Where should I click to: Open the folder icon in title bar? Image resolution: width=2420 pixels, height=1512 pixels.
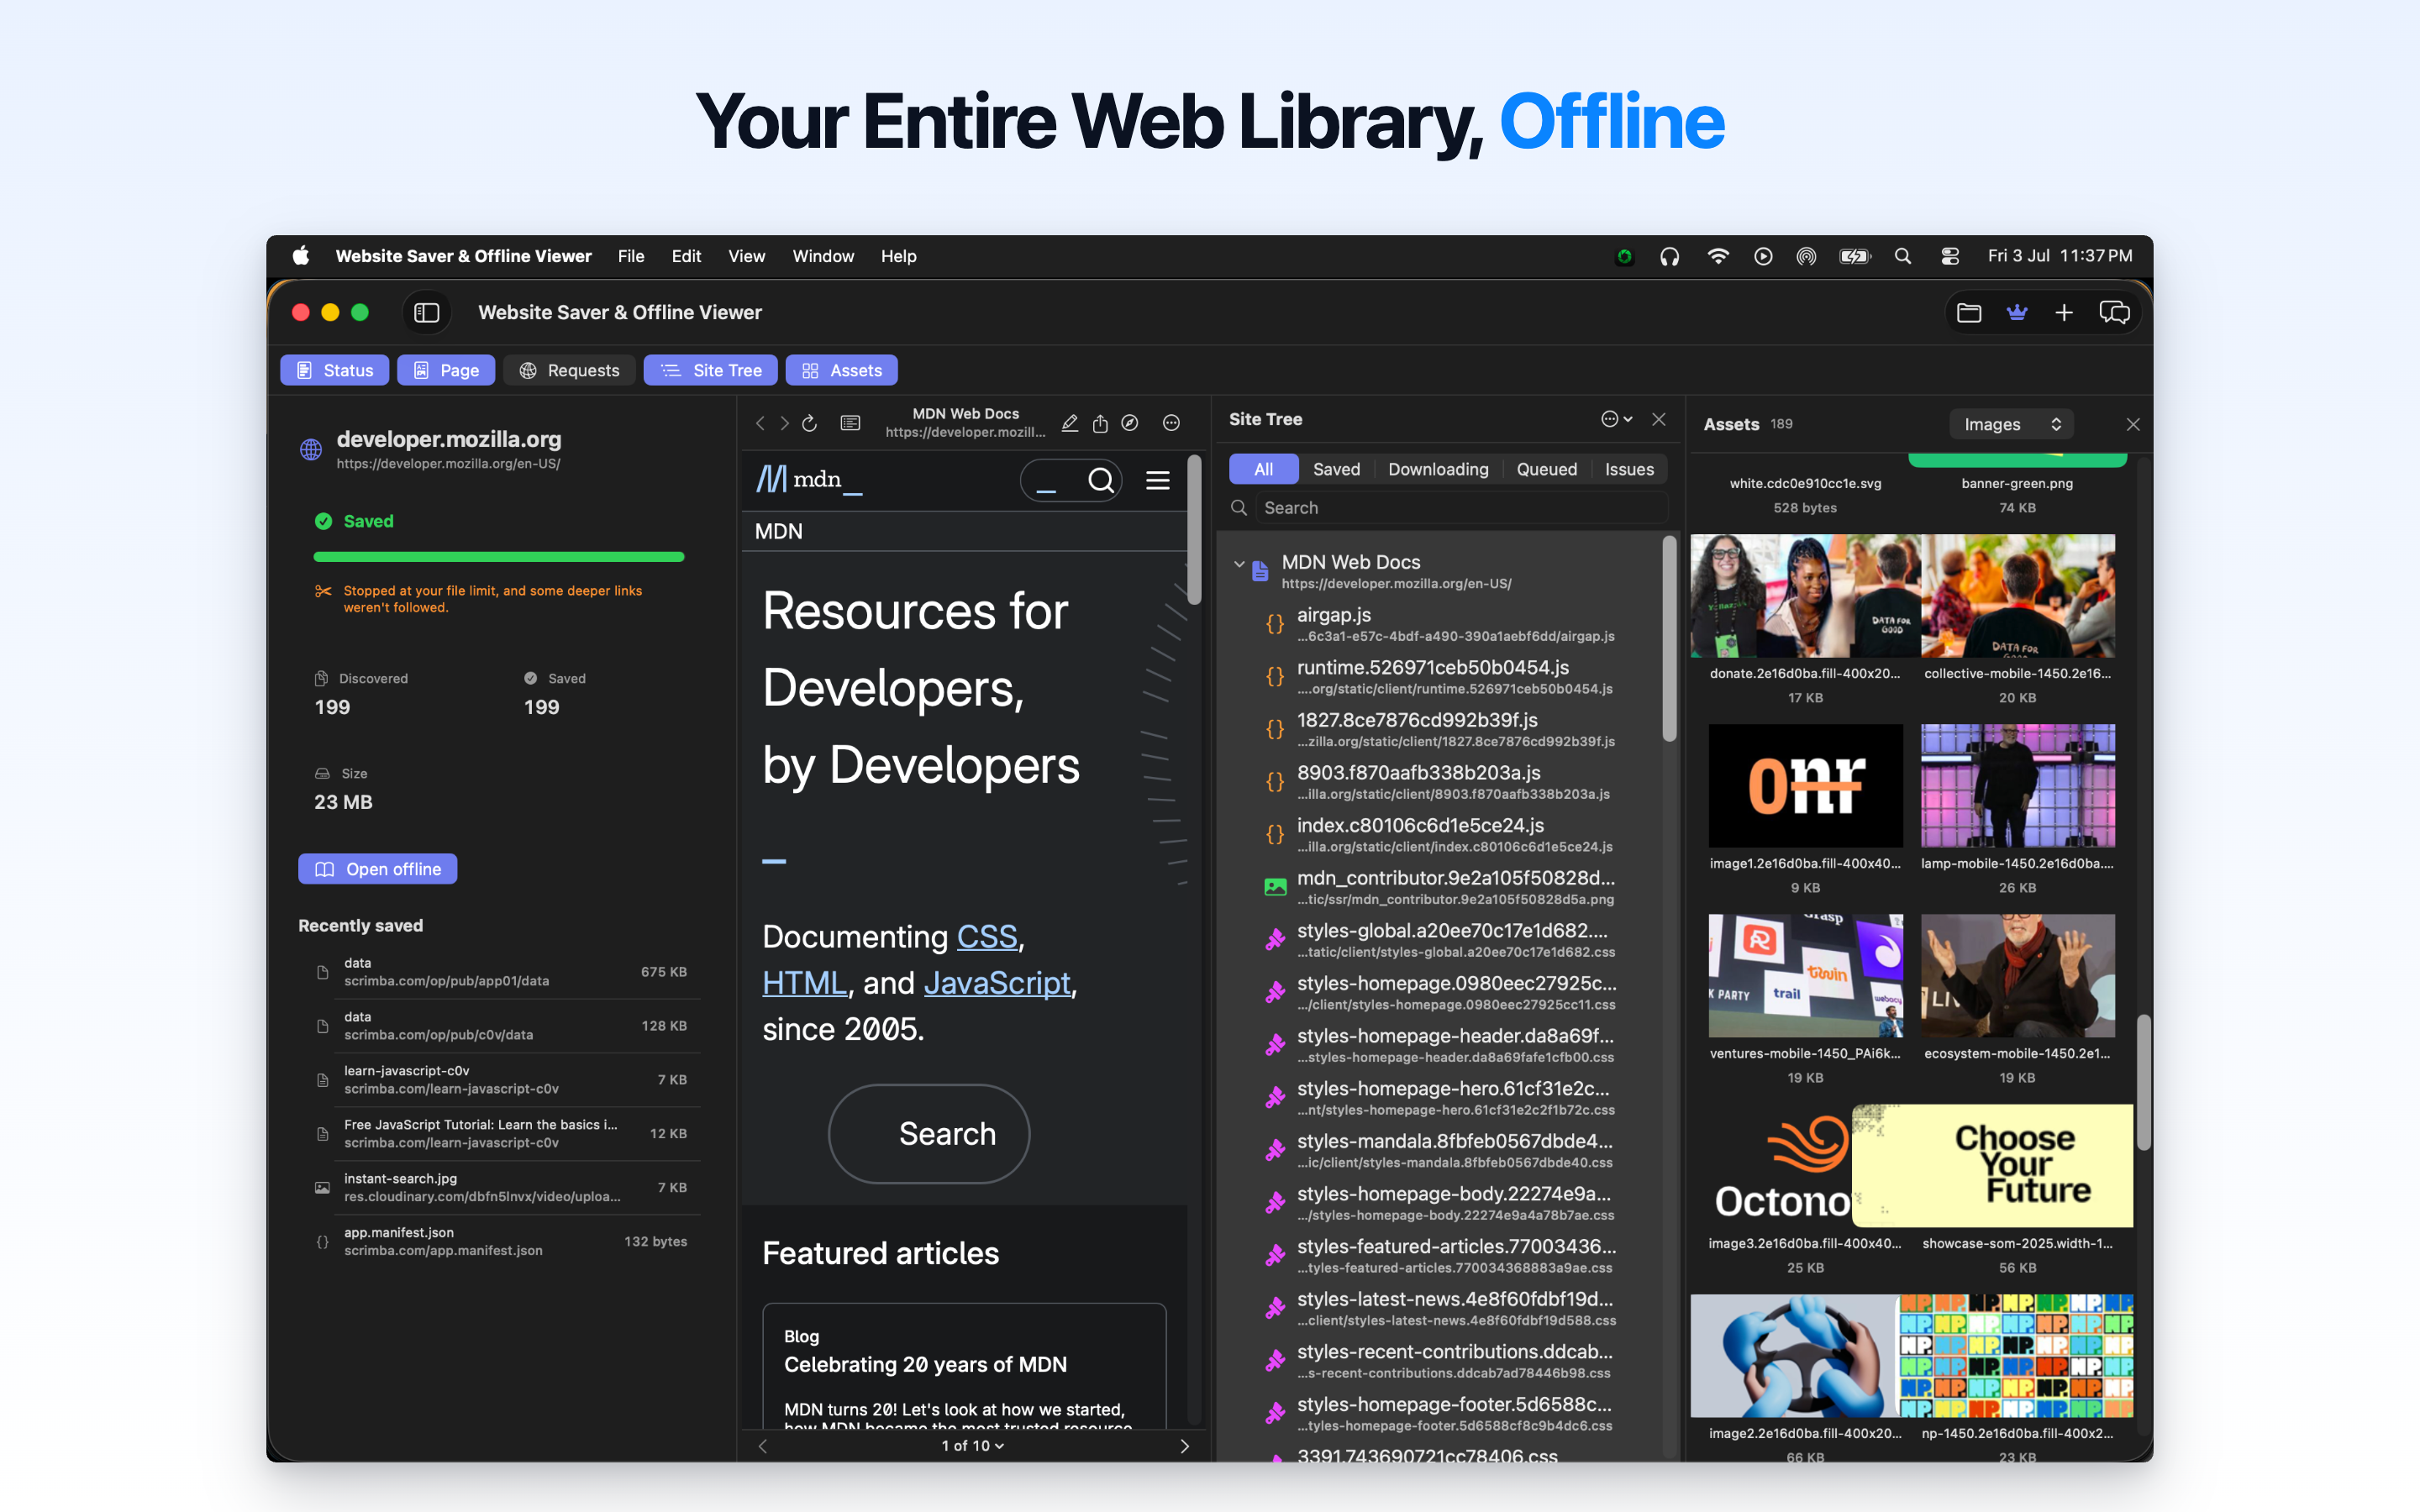pyautogui.click(x=1969, y=313)
